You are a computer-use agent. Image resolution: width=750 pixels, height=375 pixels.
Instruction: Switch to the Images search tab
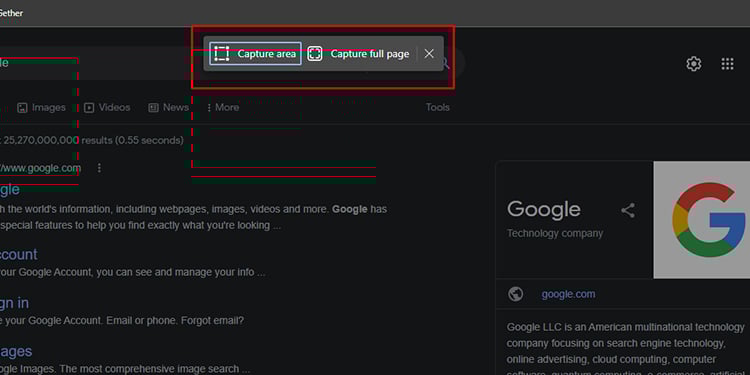pyautogui.click(x=41, y=108)
